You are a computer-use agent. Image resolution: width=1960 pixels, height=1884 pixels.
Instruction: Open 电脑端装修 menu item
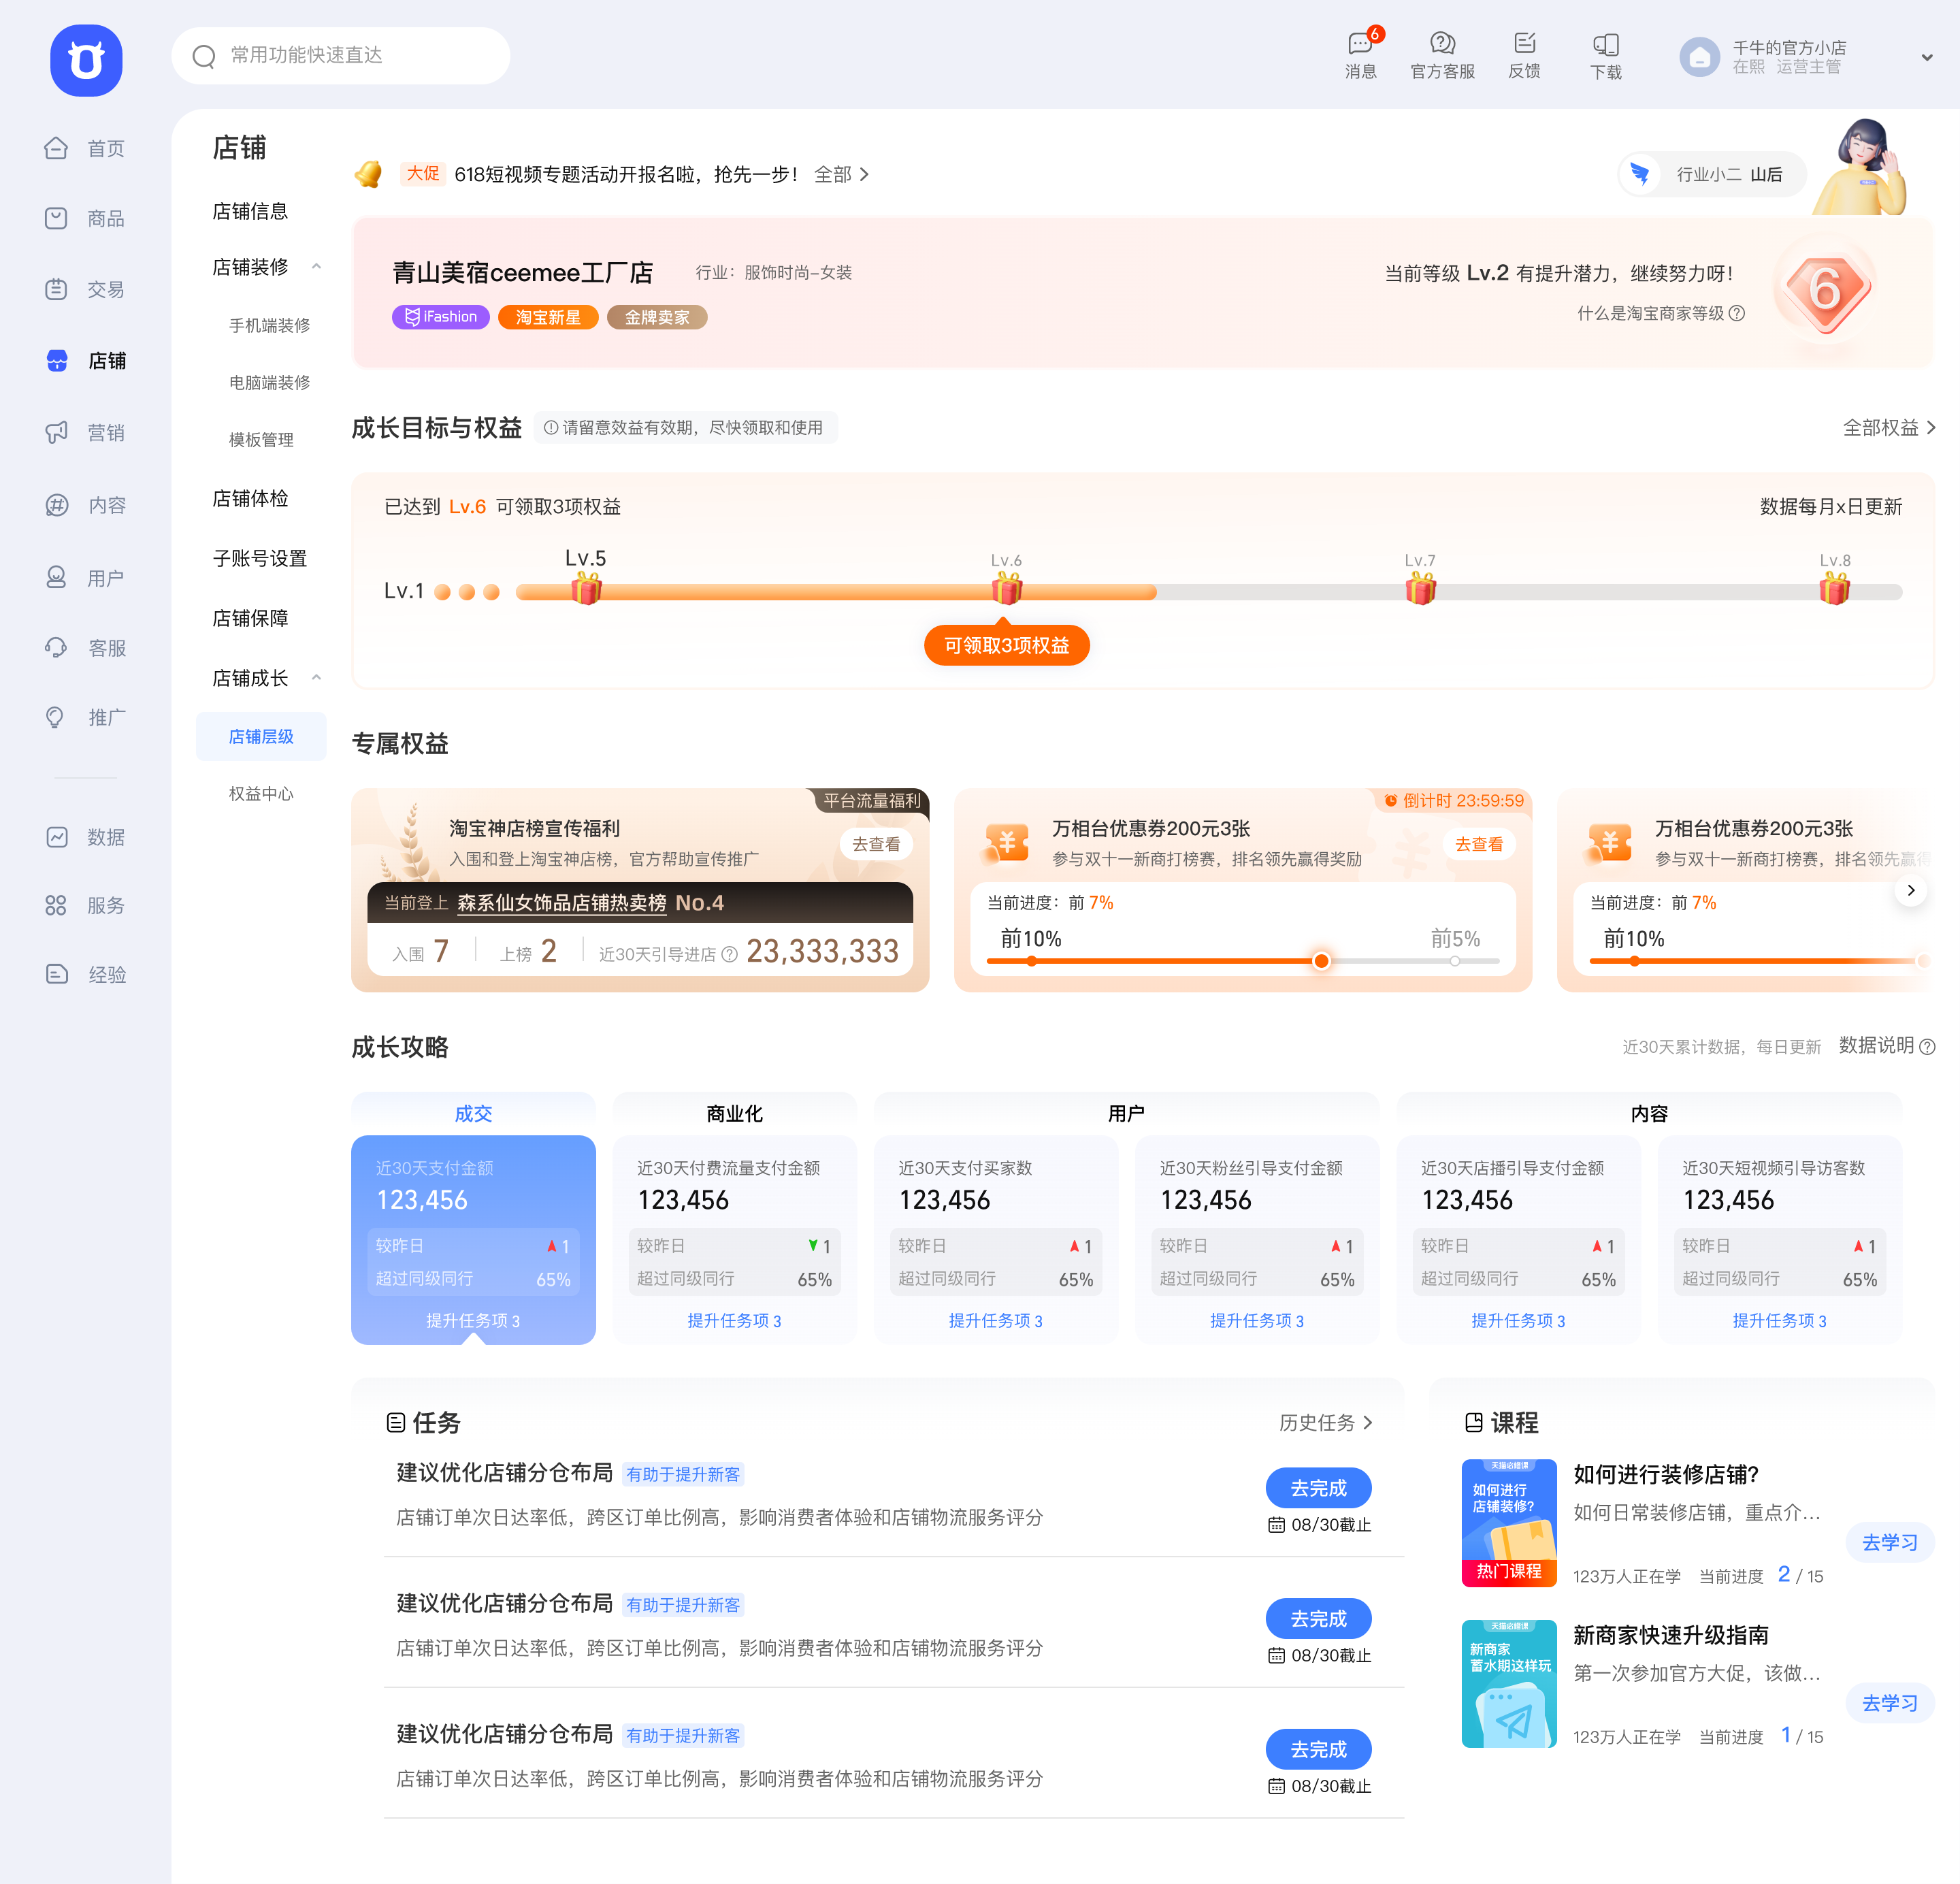point(269,382)
